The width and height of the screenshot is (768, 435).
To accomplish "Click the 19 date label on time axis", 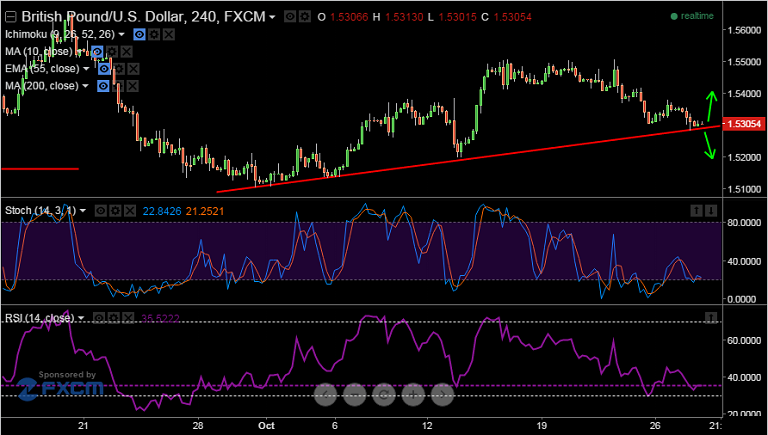I will click(x=541, y=425).
